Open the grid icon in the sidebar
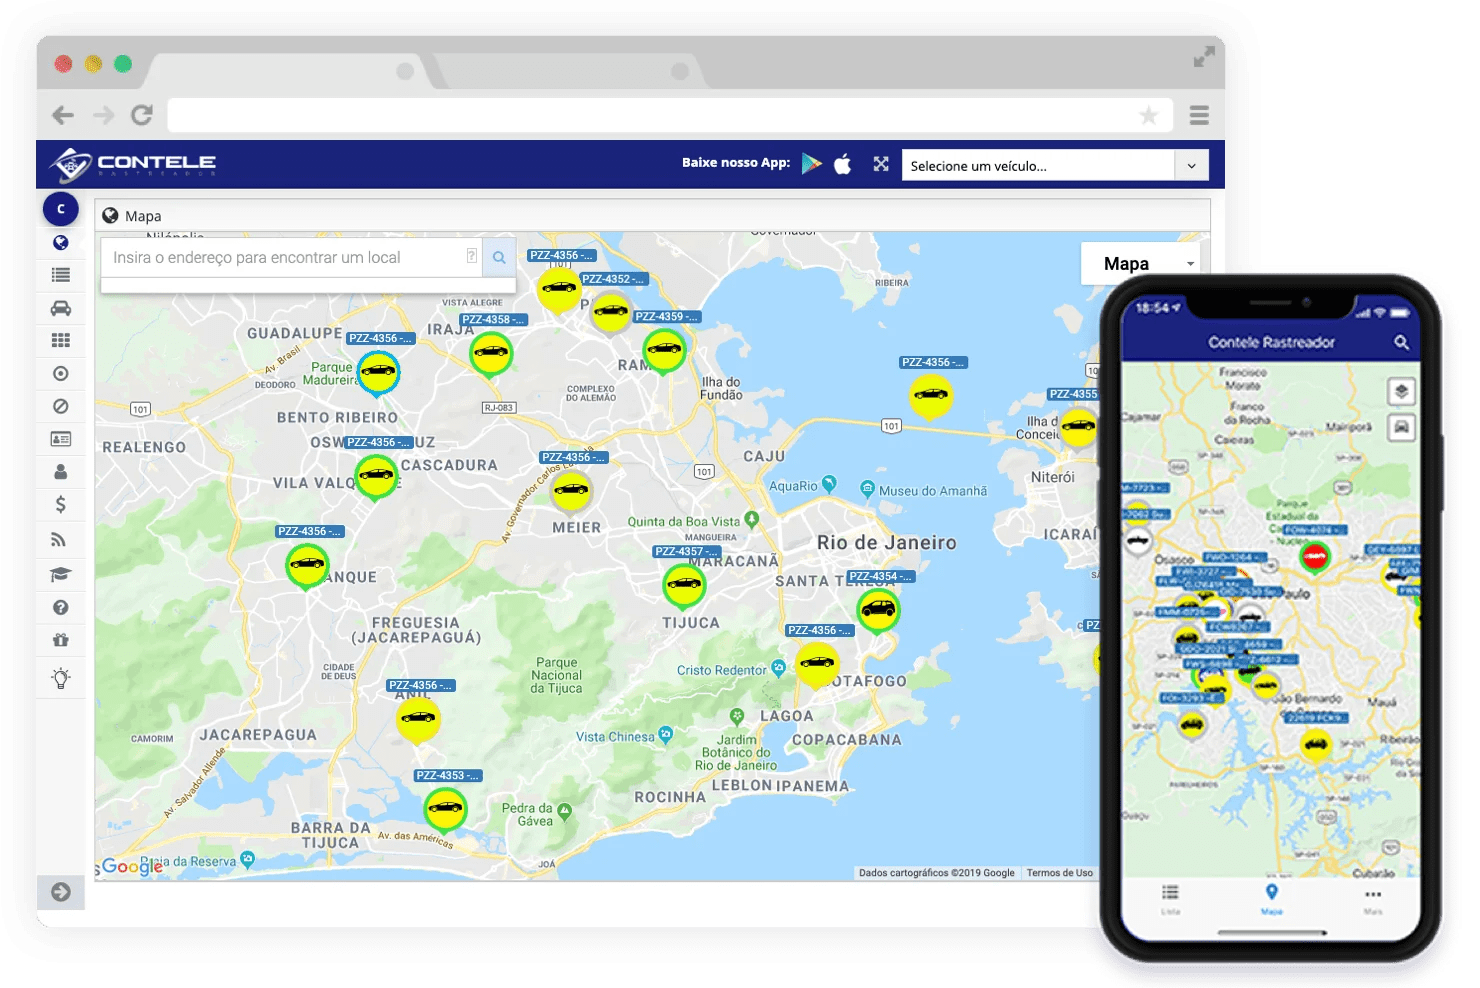The height and width of the screenshot is (988, 1480). (x=61, y=340)
